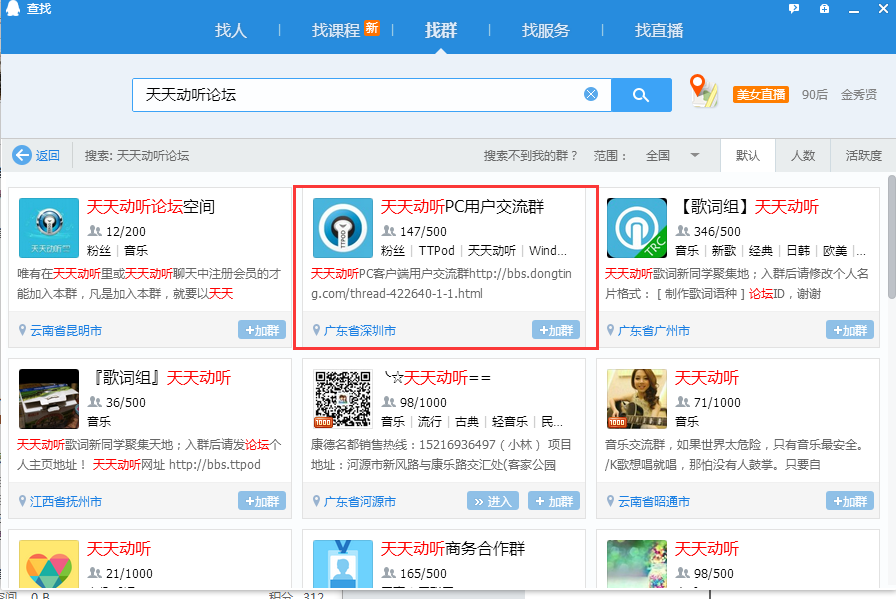Clear the search text with the X icon
The image size is (896, 599).
click(x=591, y=94)
